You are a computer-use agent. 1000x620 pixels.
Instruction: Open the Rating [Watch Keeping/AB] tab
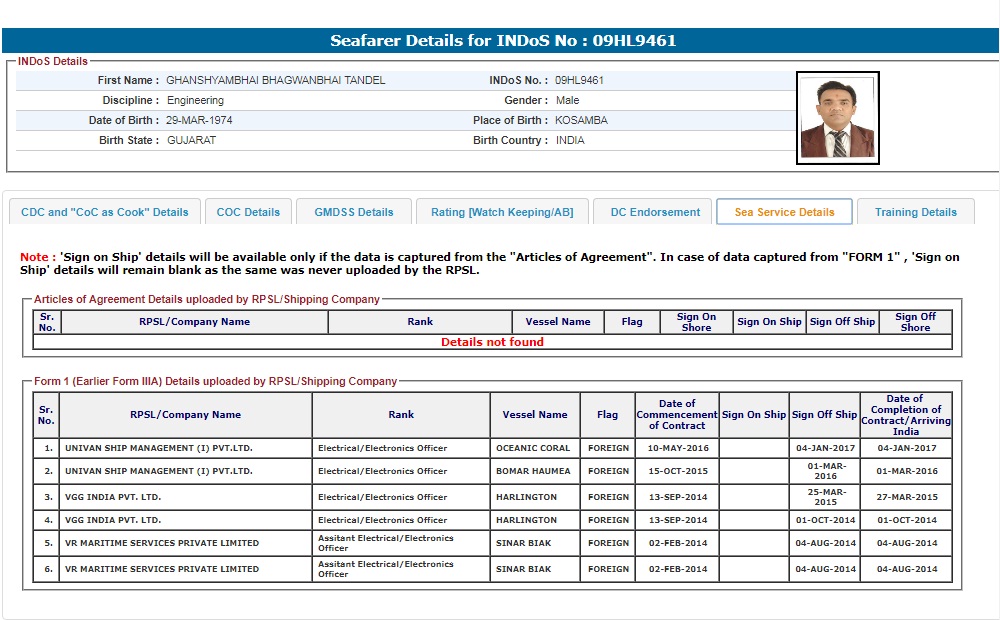coord(502,212)
